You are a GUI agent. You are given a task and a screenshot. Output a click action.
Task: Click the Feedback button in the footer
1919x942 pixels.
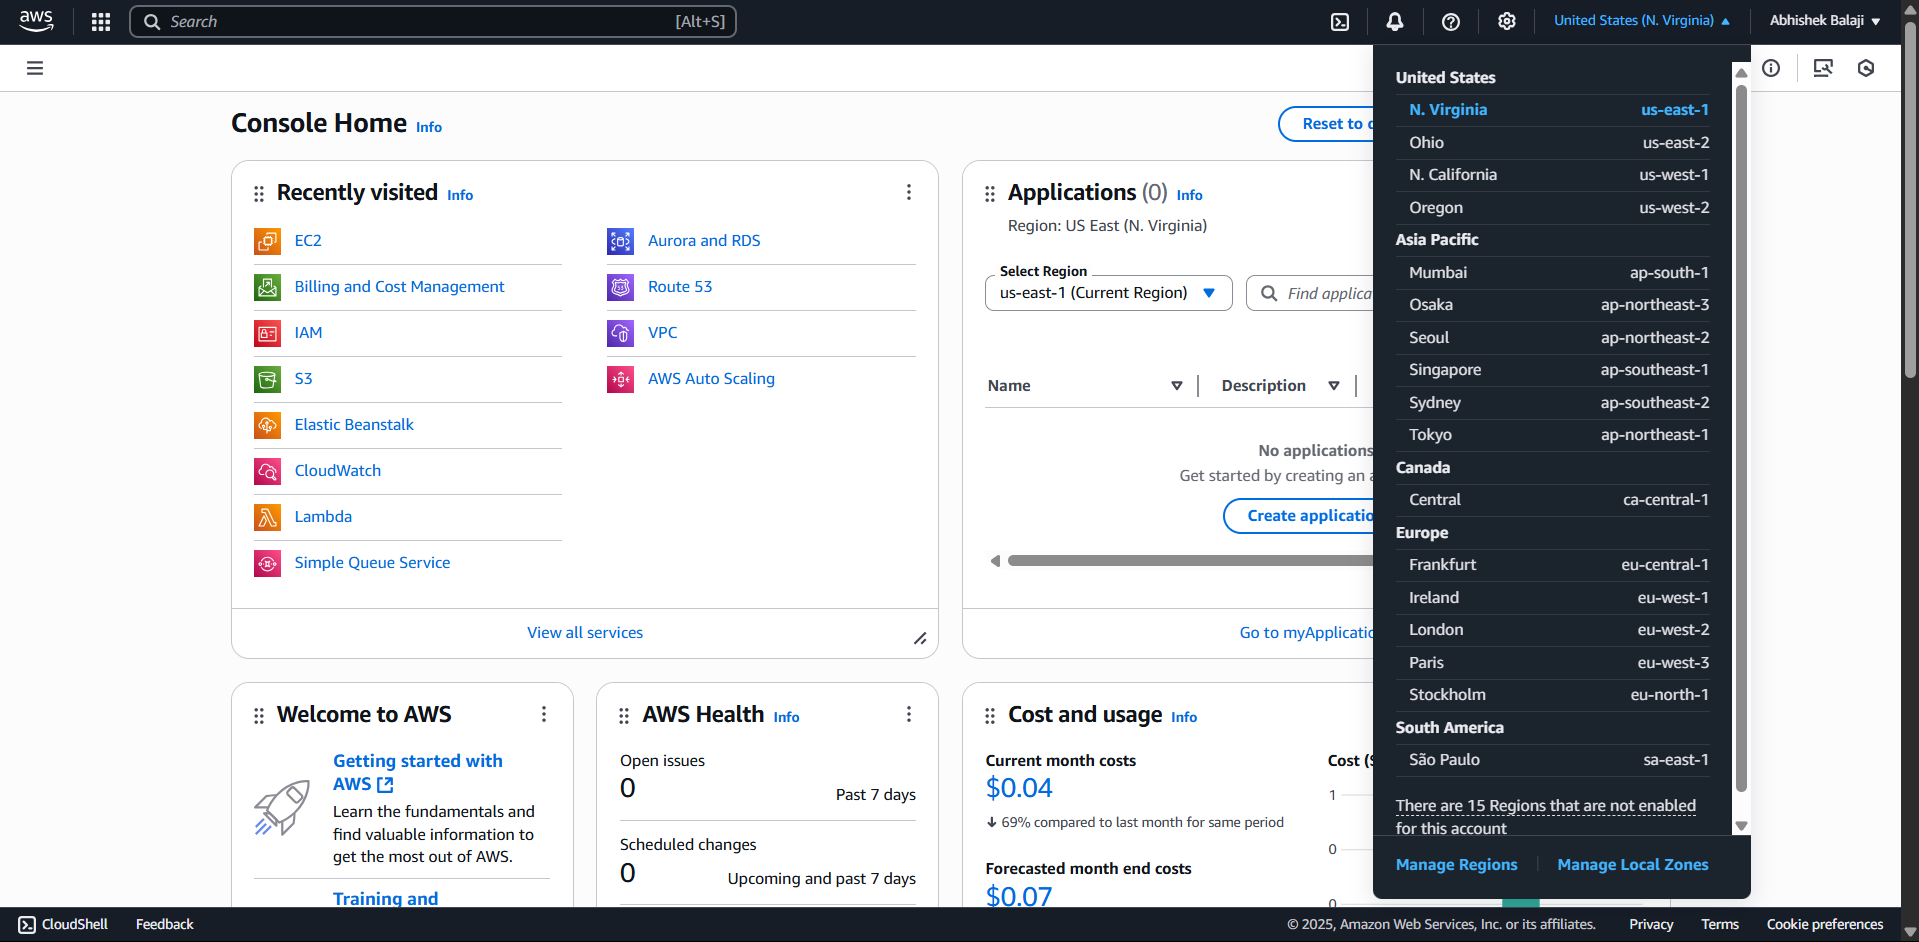[165, 925]
